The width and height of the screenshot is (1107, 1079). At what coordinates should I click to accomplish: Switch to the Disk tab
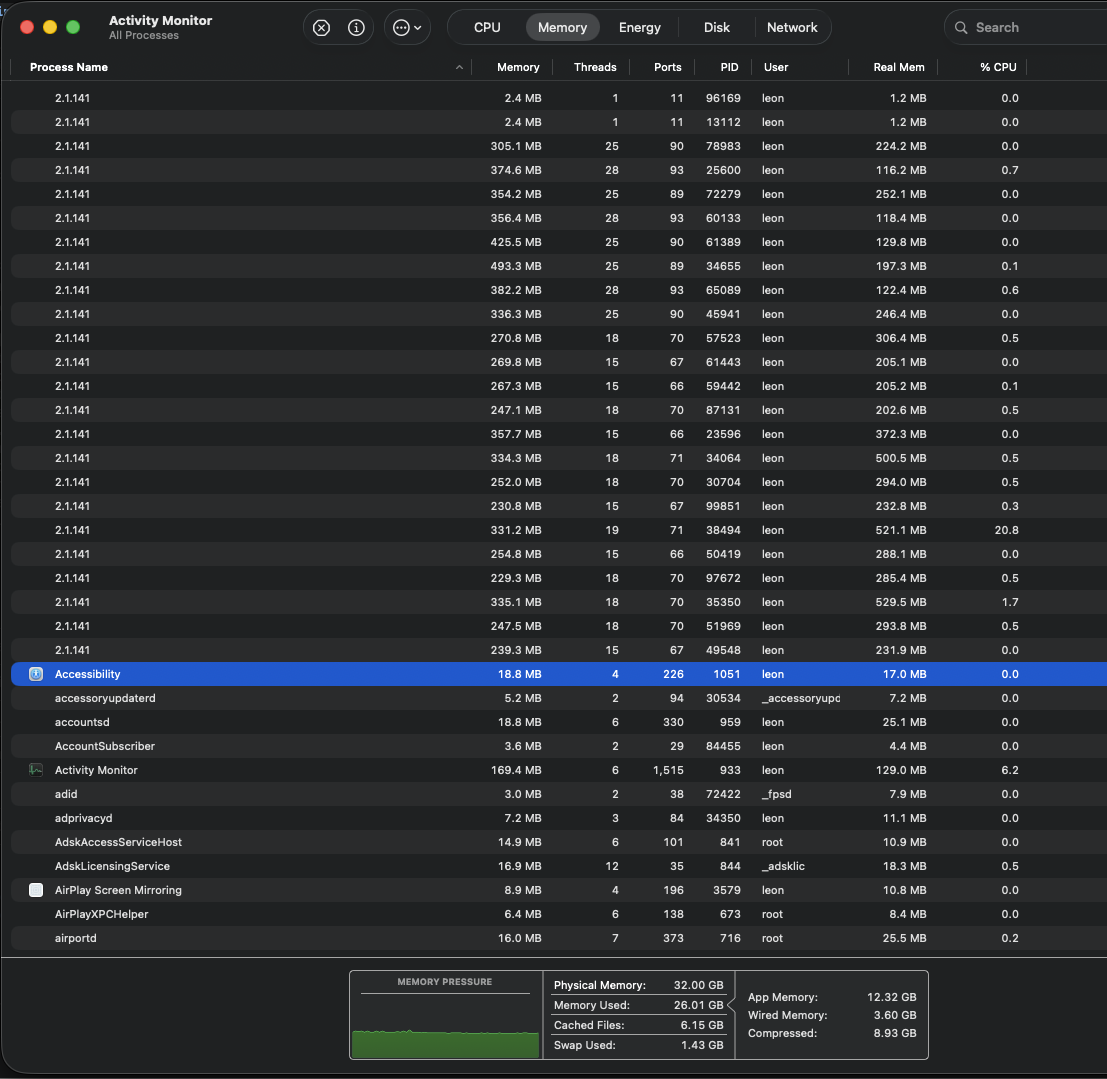pyautogui.click(x=717, y=28)
